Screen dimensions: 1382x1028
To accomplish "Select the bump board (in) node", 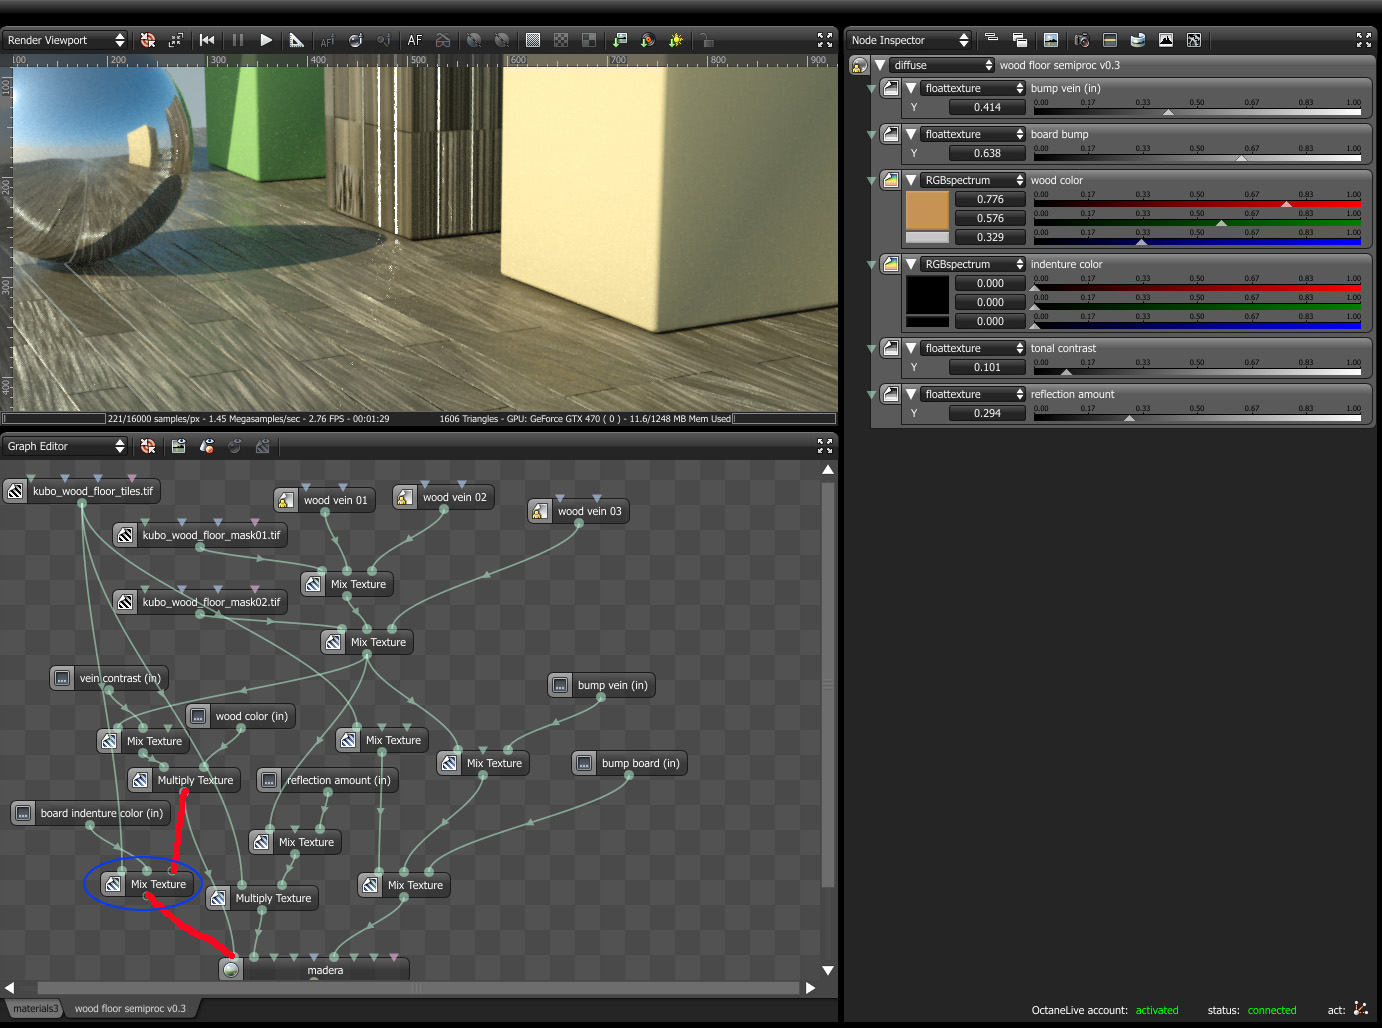I will coord(629,763).
